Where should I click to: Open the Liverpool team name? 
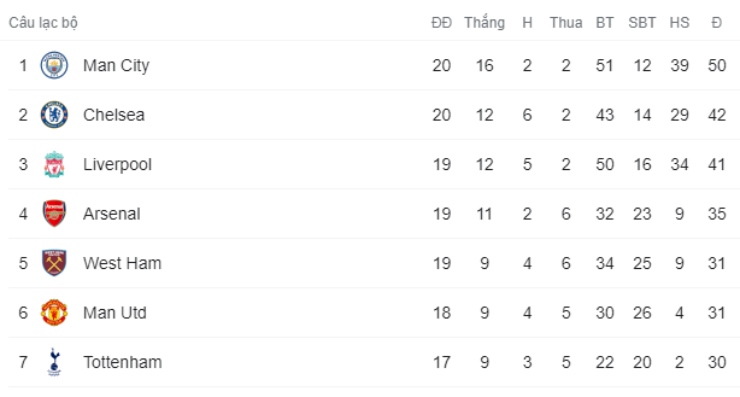tap(118, 164)
